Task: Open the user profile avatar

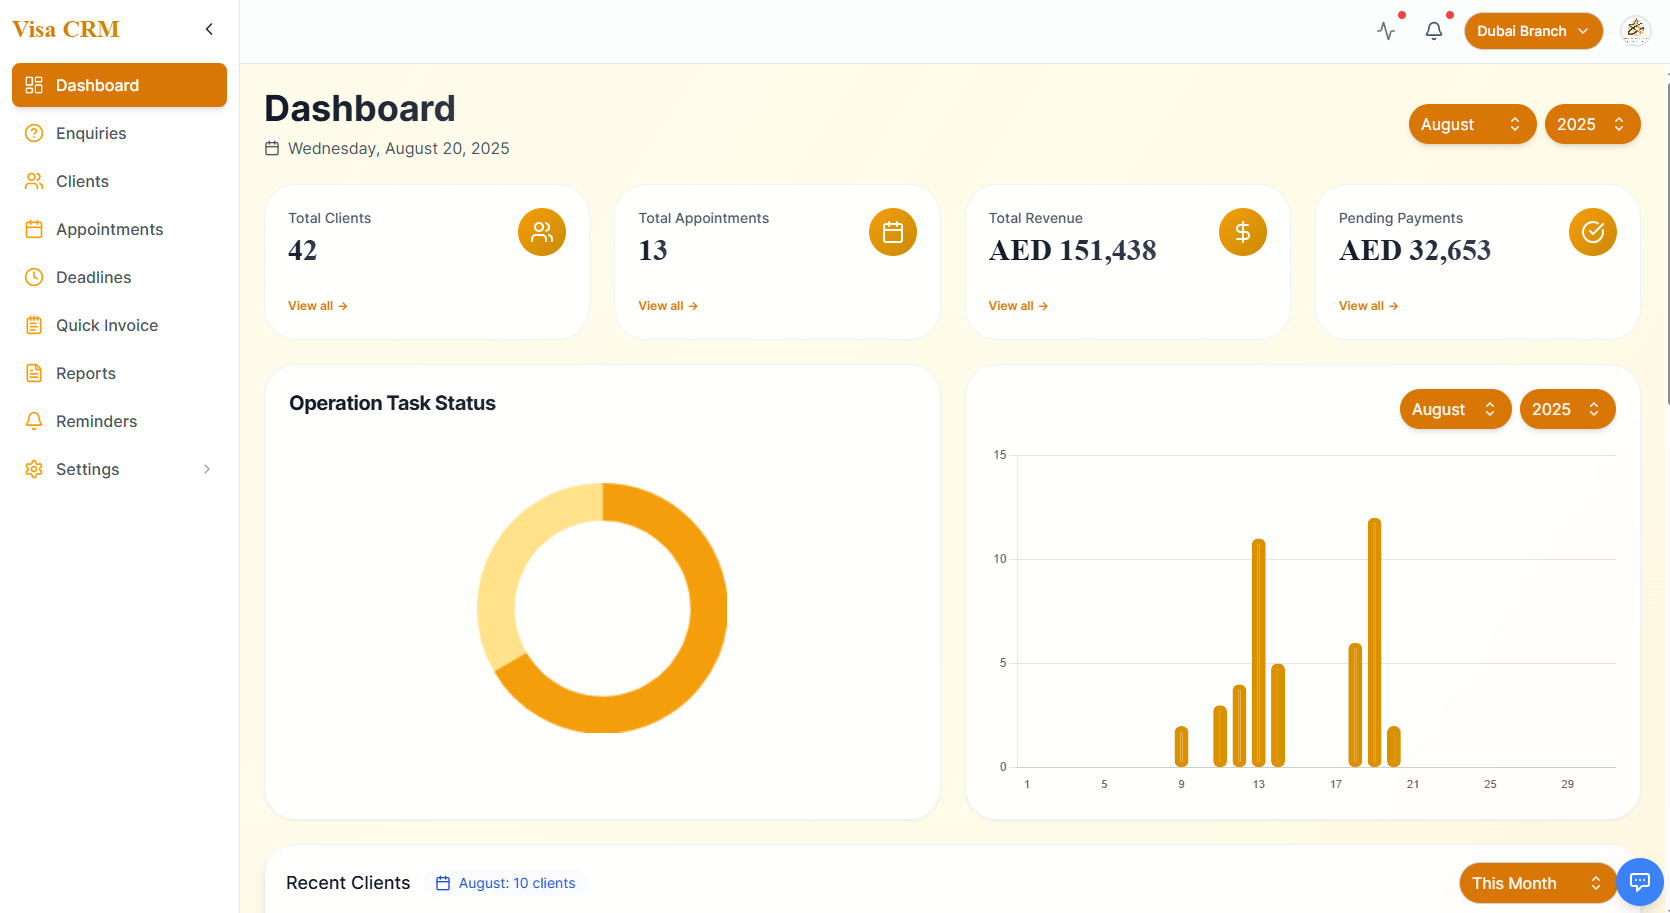Action: pos(1635,31)
